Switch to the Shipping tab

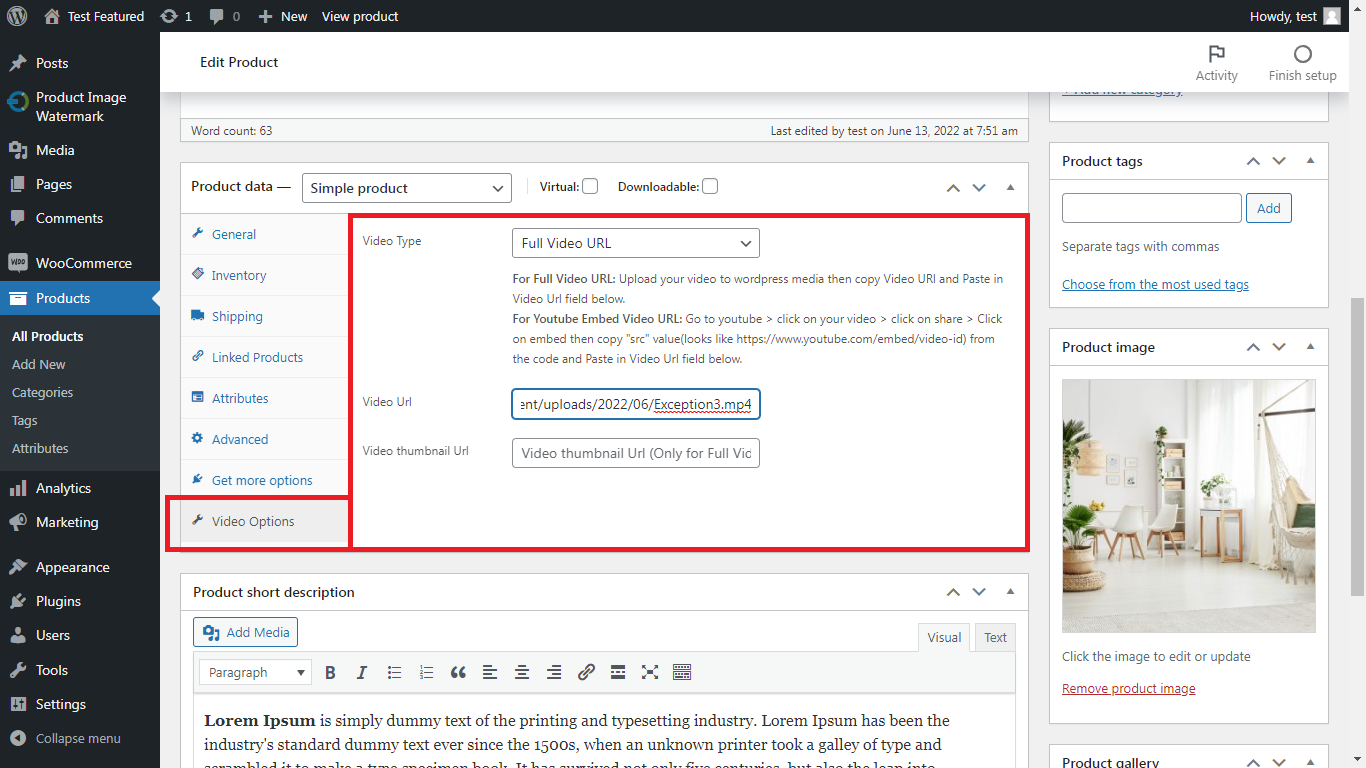[x=264, y=316]
